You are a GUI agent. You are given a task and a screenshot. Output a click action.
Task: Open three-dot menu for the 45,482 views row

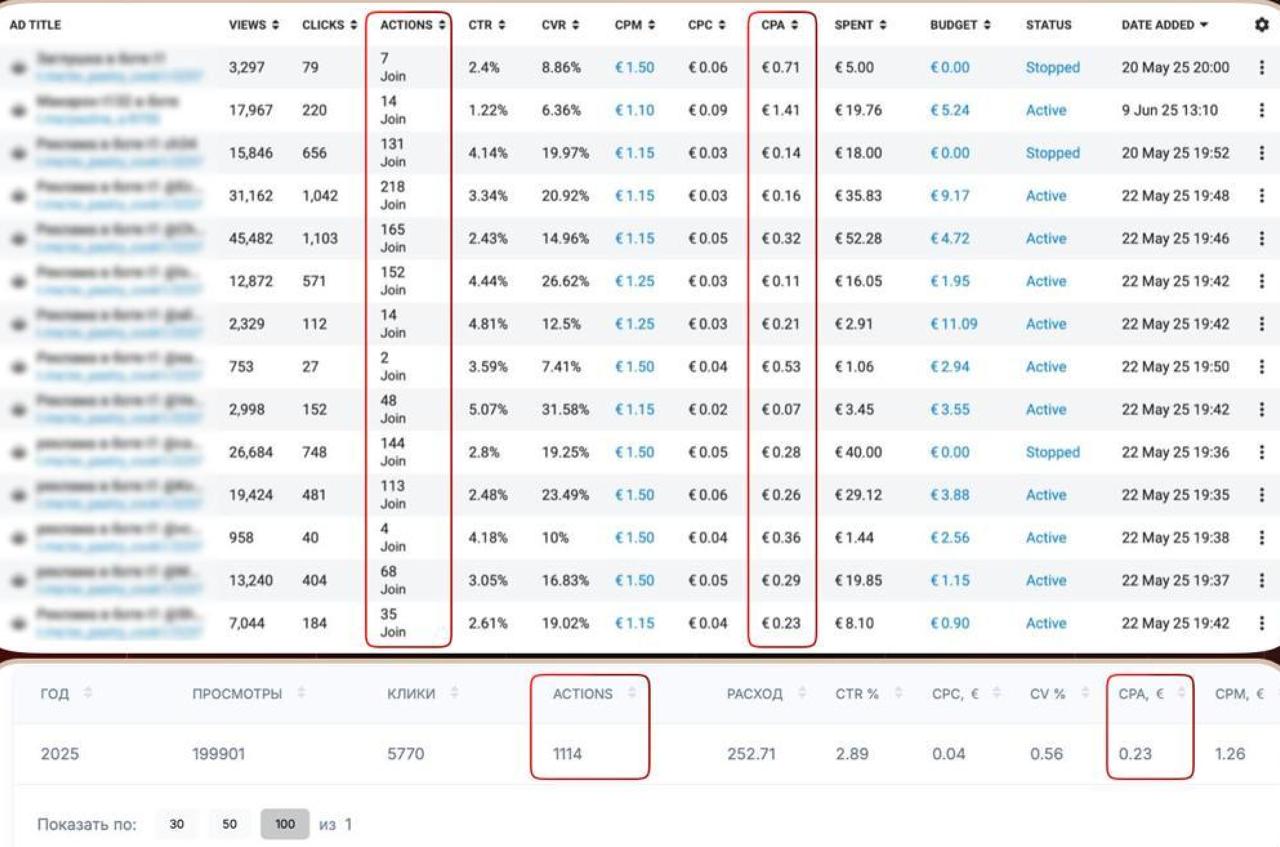pos(1261,238)
